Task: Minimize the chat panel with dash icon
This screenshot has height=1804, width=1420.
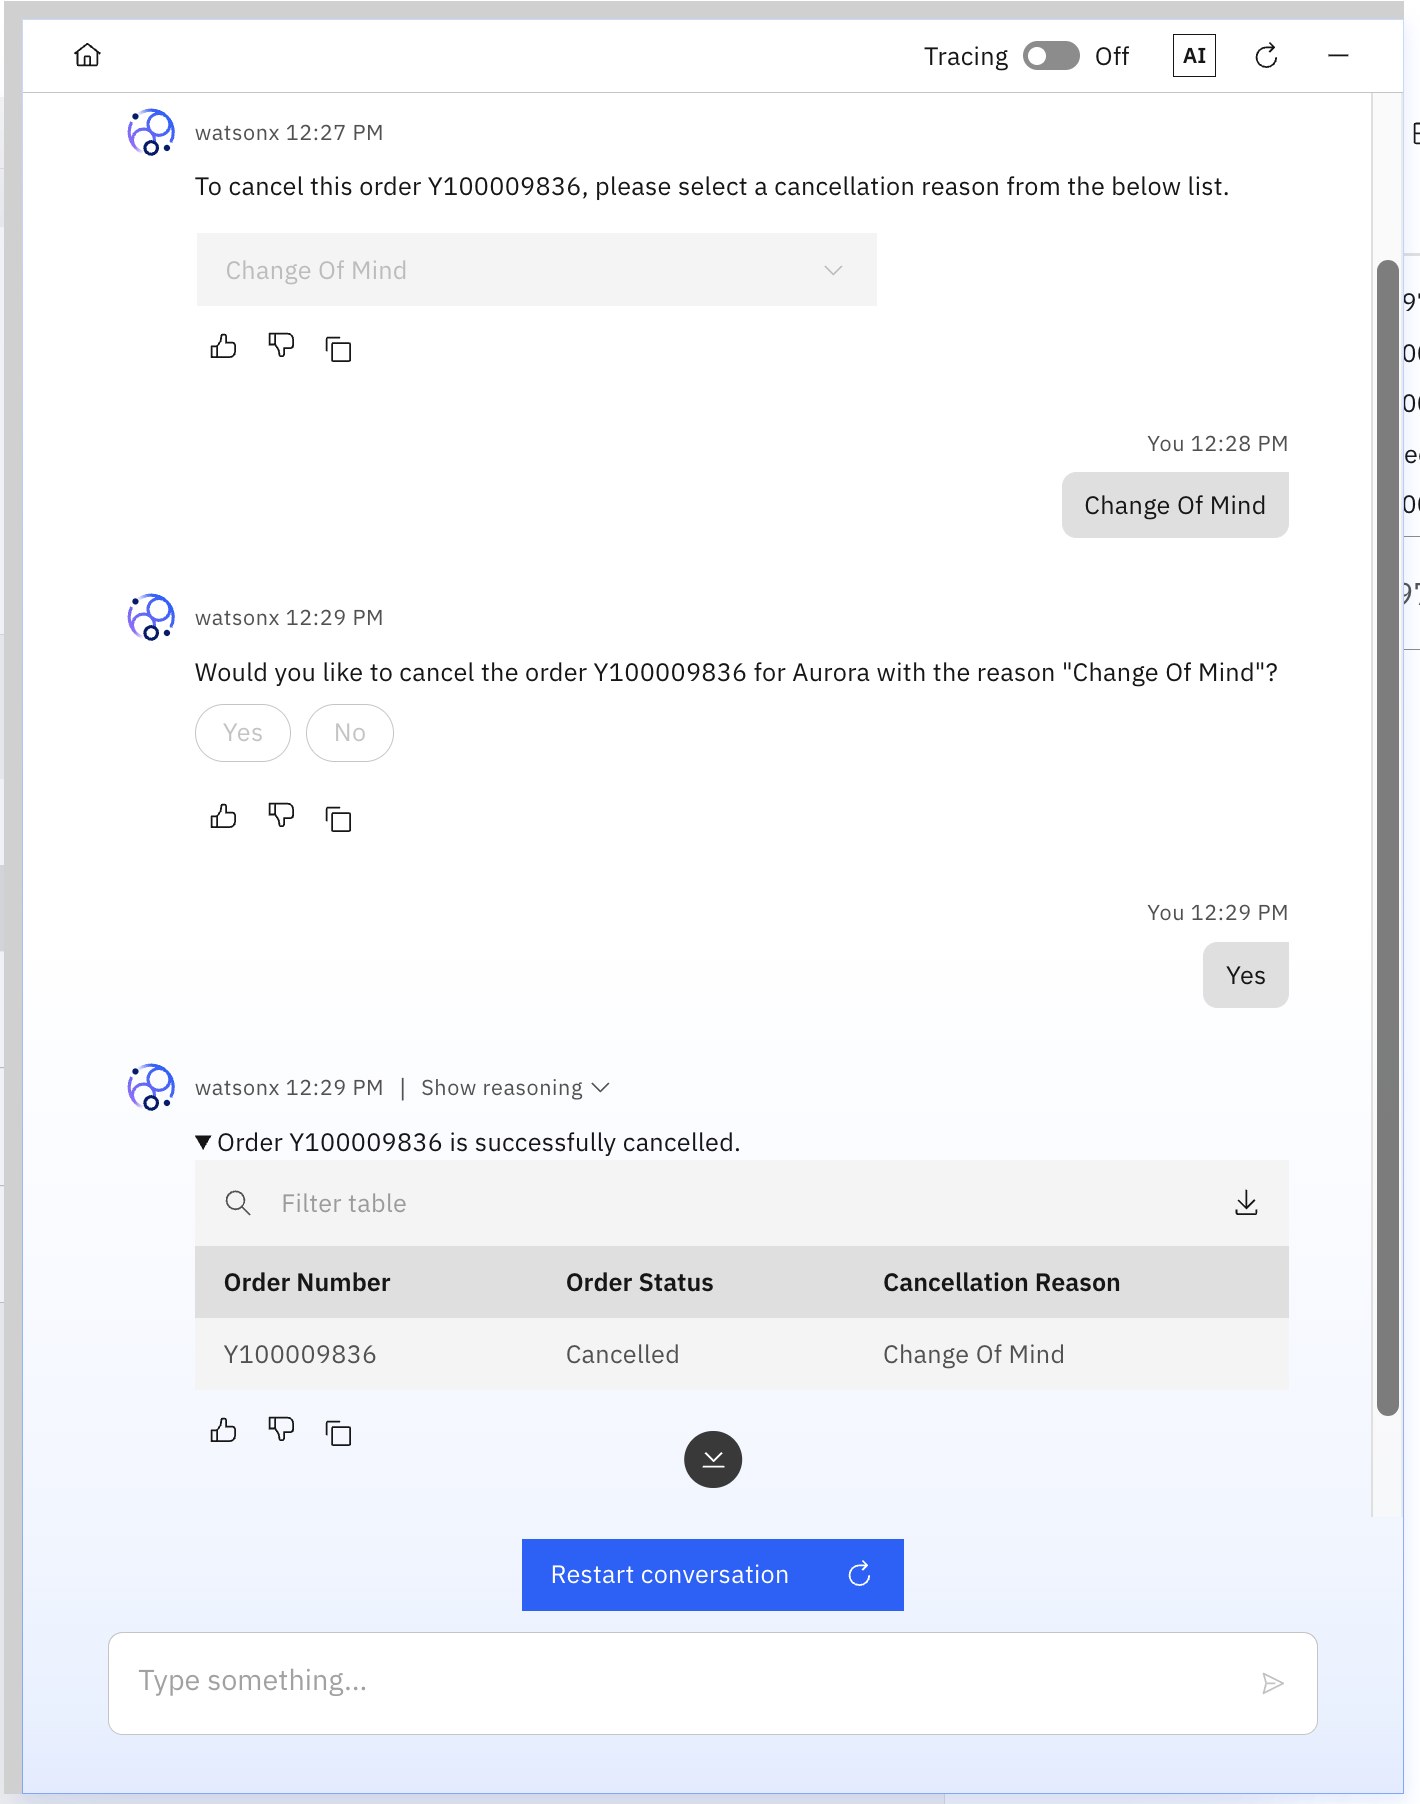Action: click(x=1338, y=56)
